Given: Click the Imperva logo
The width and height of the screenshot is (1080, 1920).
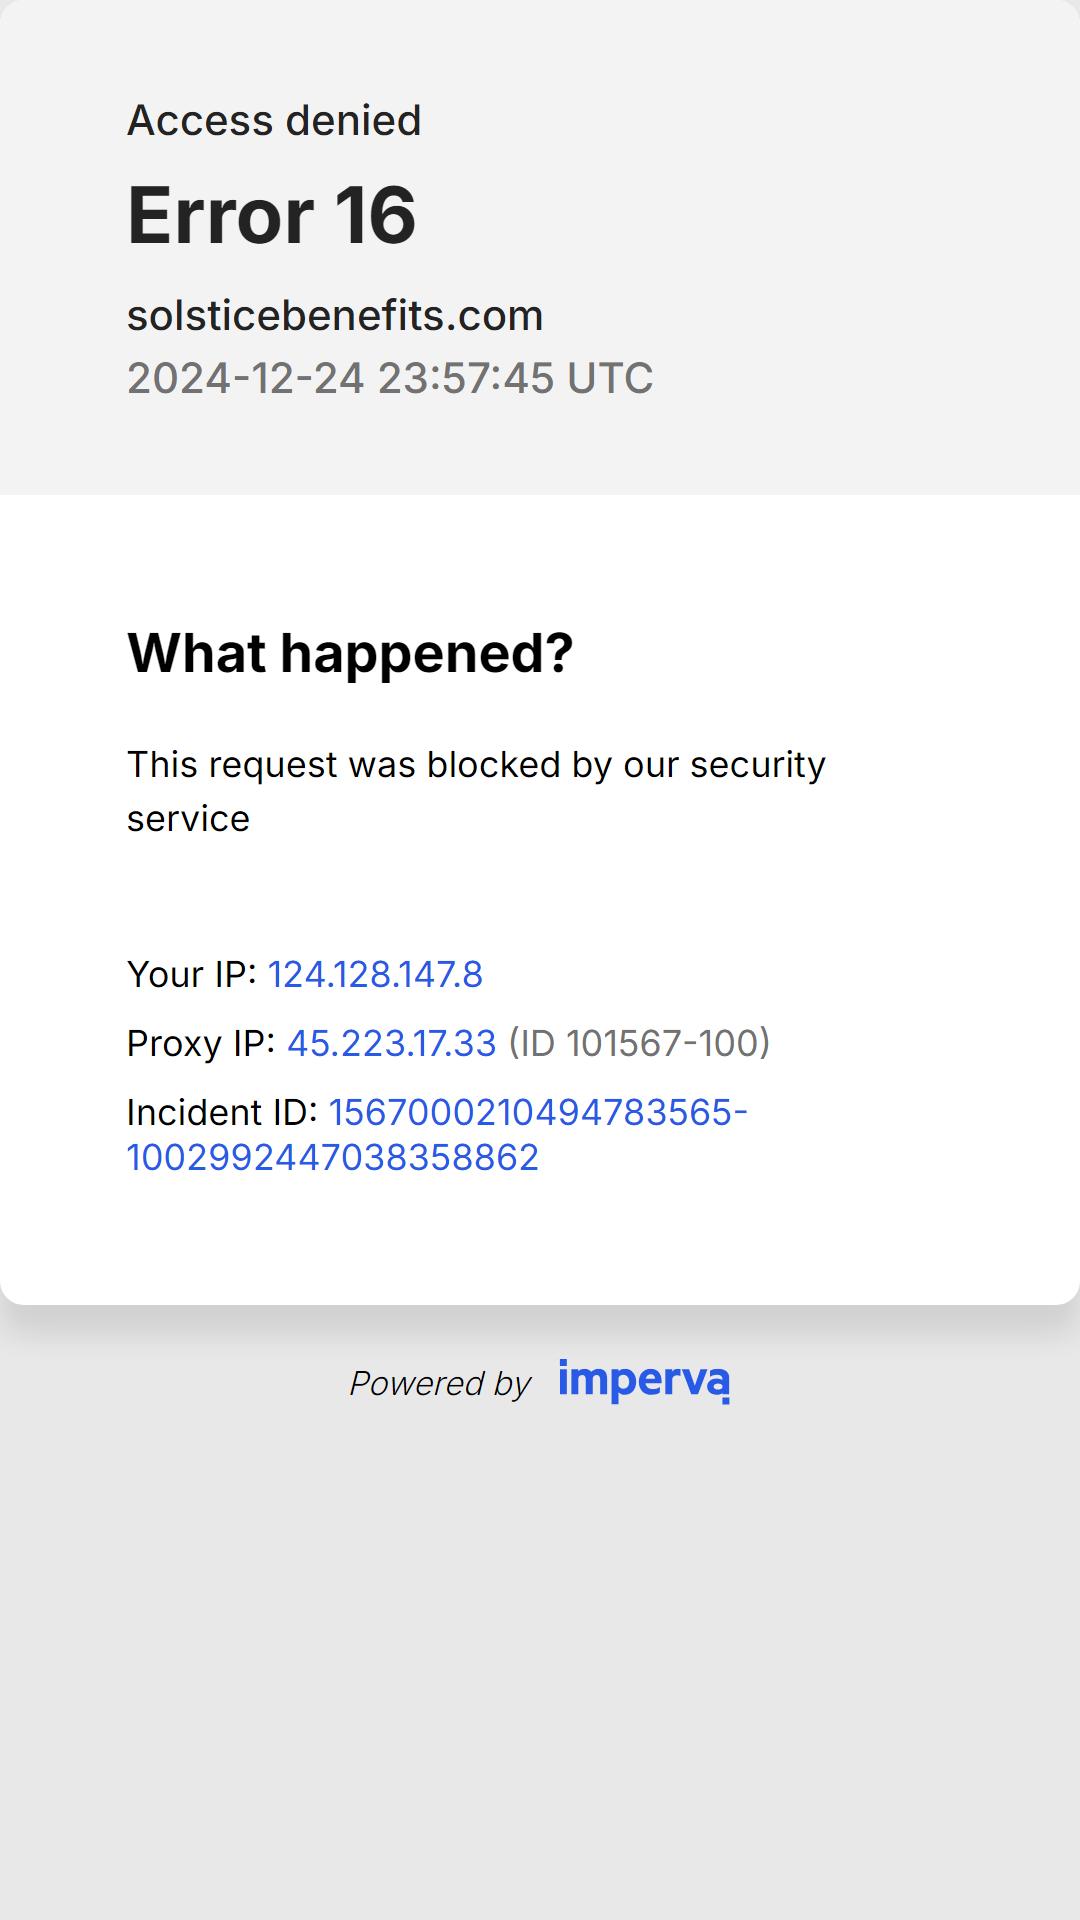Looking at the screenshot, I should tap(644, 1381).
